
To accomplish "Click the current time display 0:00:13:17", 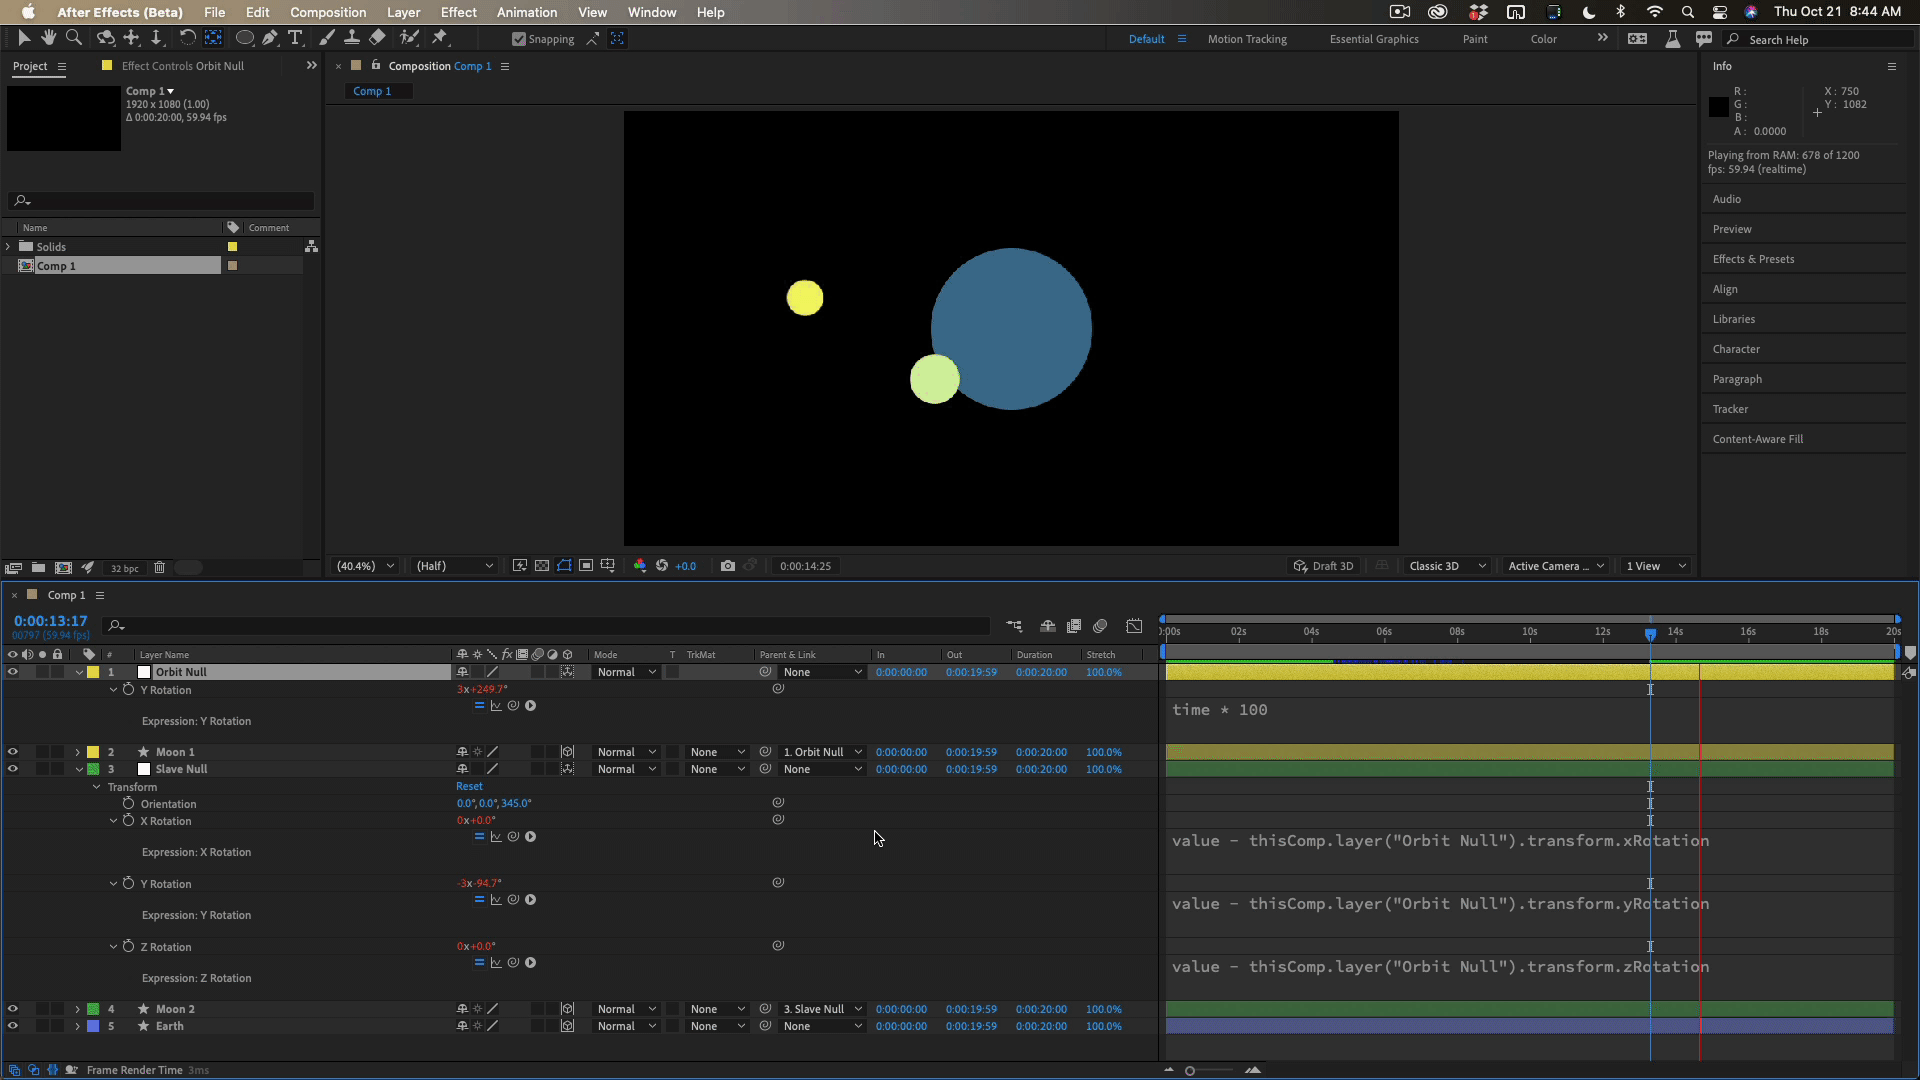I will [50, 621].
